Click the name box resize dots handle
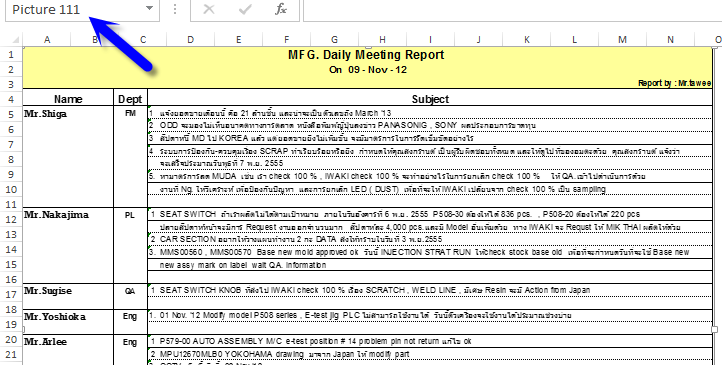The height and width of the screenshot is (365, 722). click(x=175, y=9)
